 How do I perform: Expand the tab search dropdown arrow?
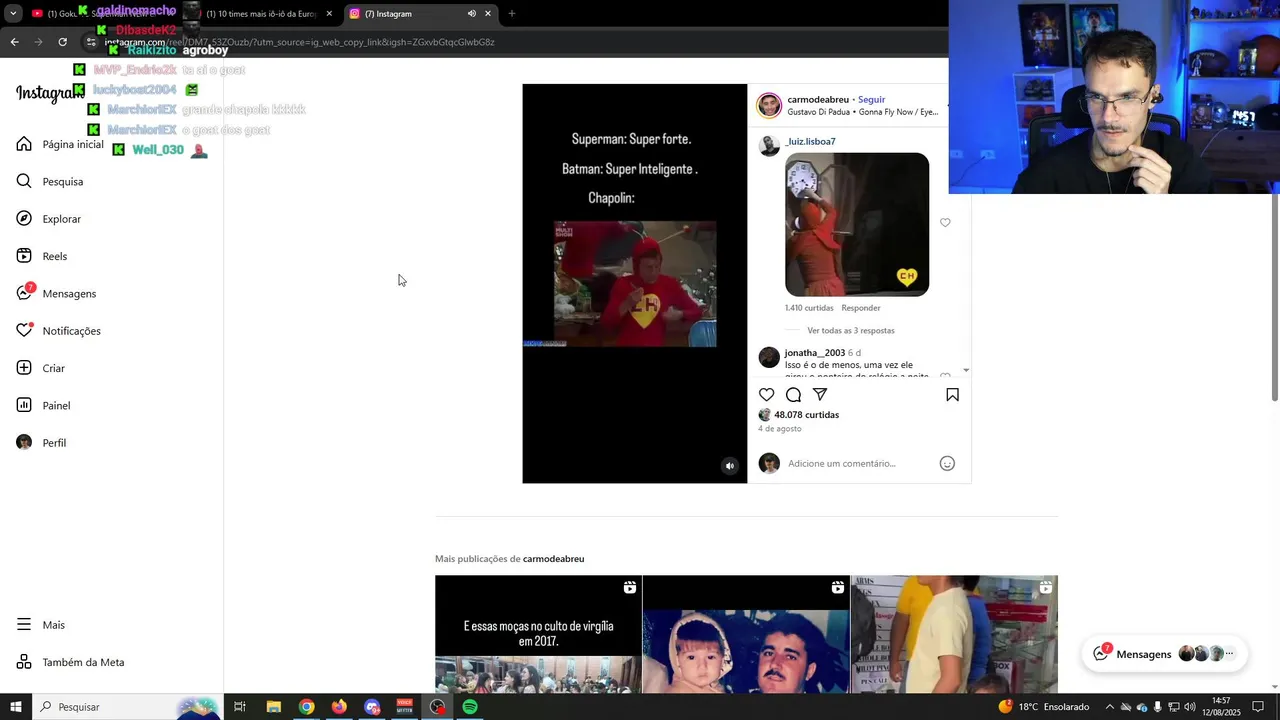(x=13, y=14)
